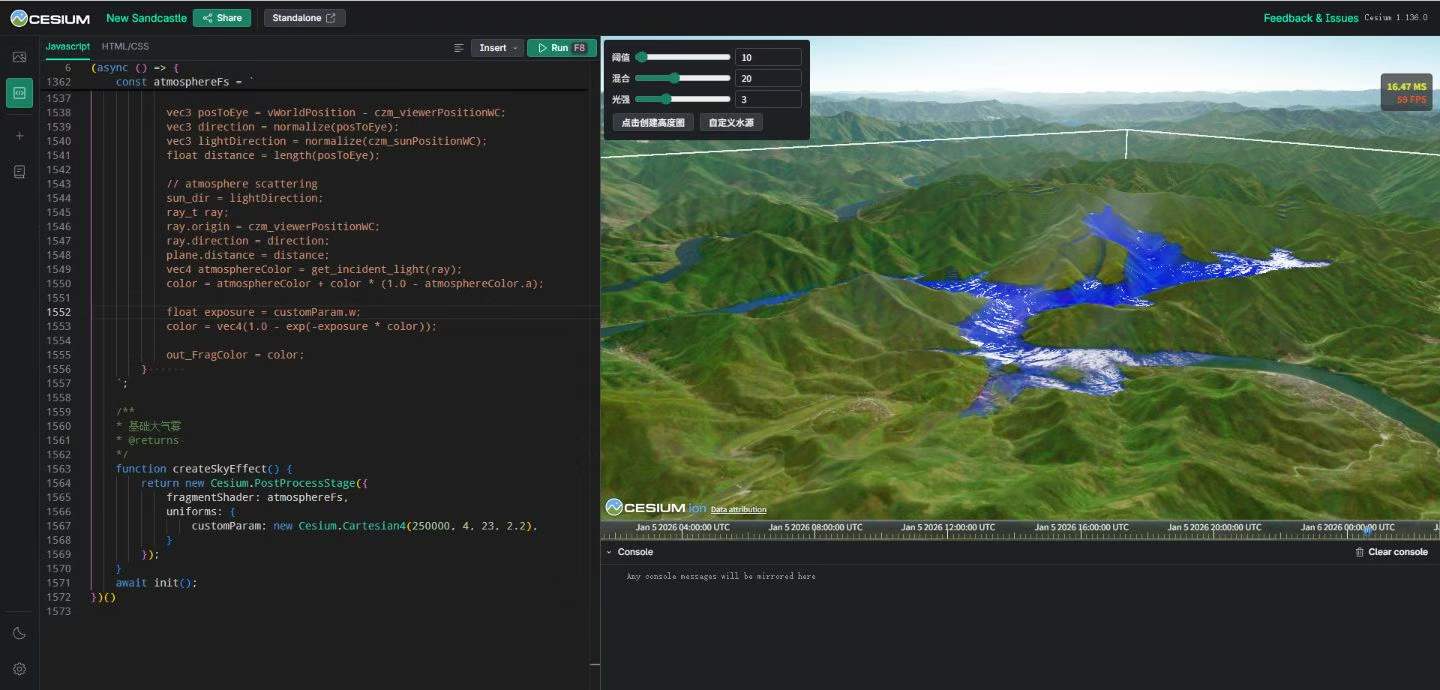Select the code editor sidebar icon

[19, 93]
